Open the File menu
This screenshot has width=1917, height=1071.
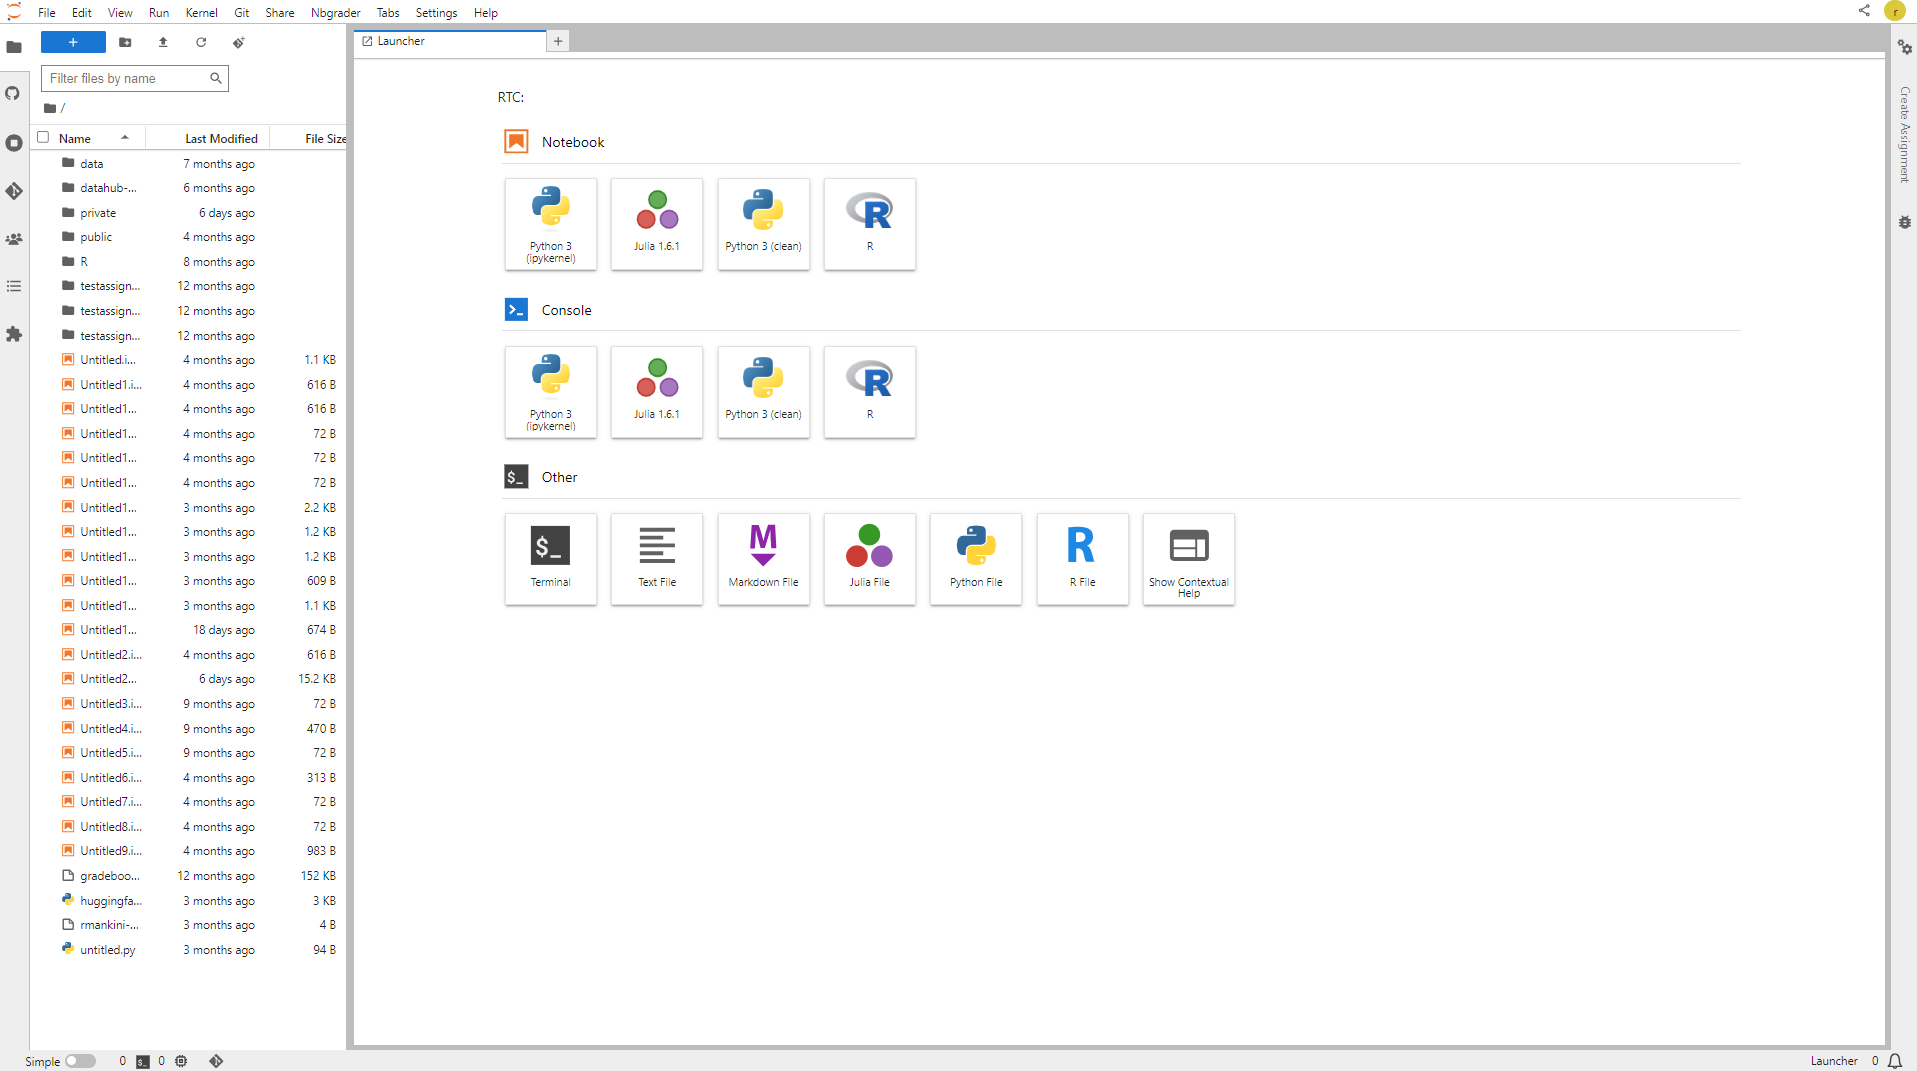47,13
